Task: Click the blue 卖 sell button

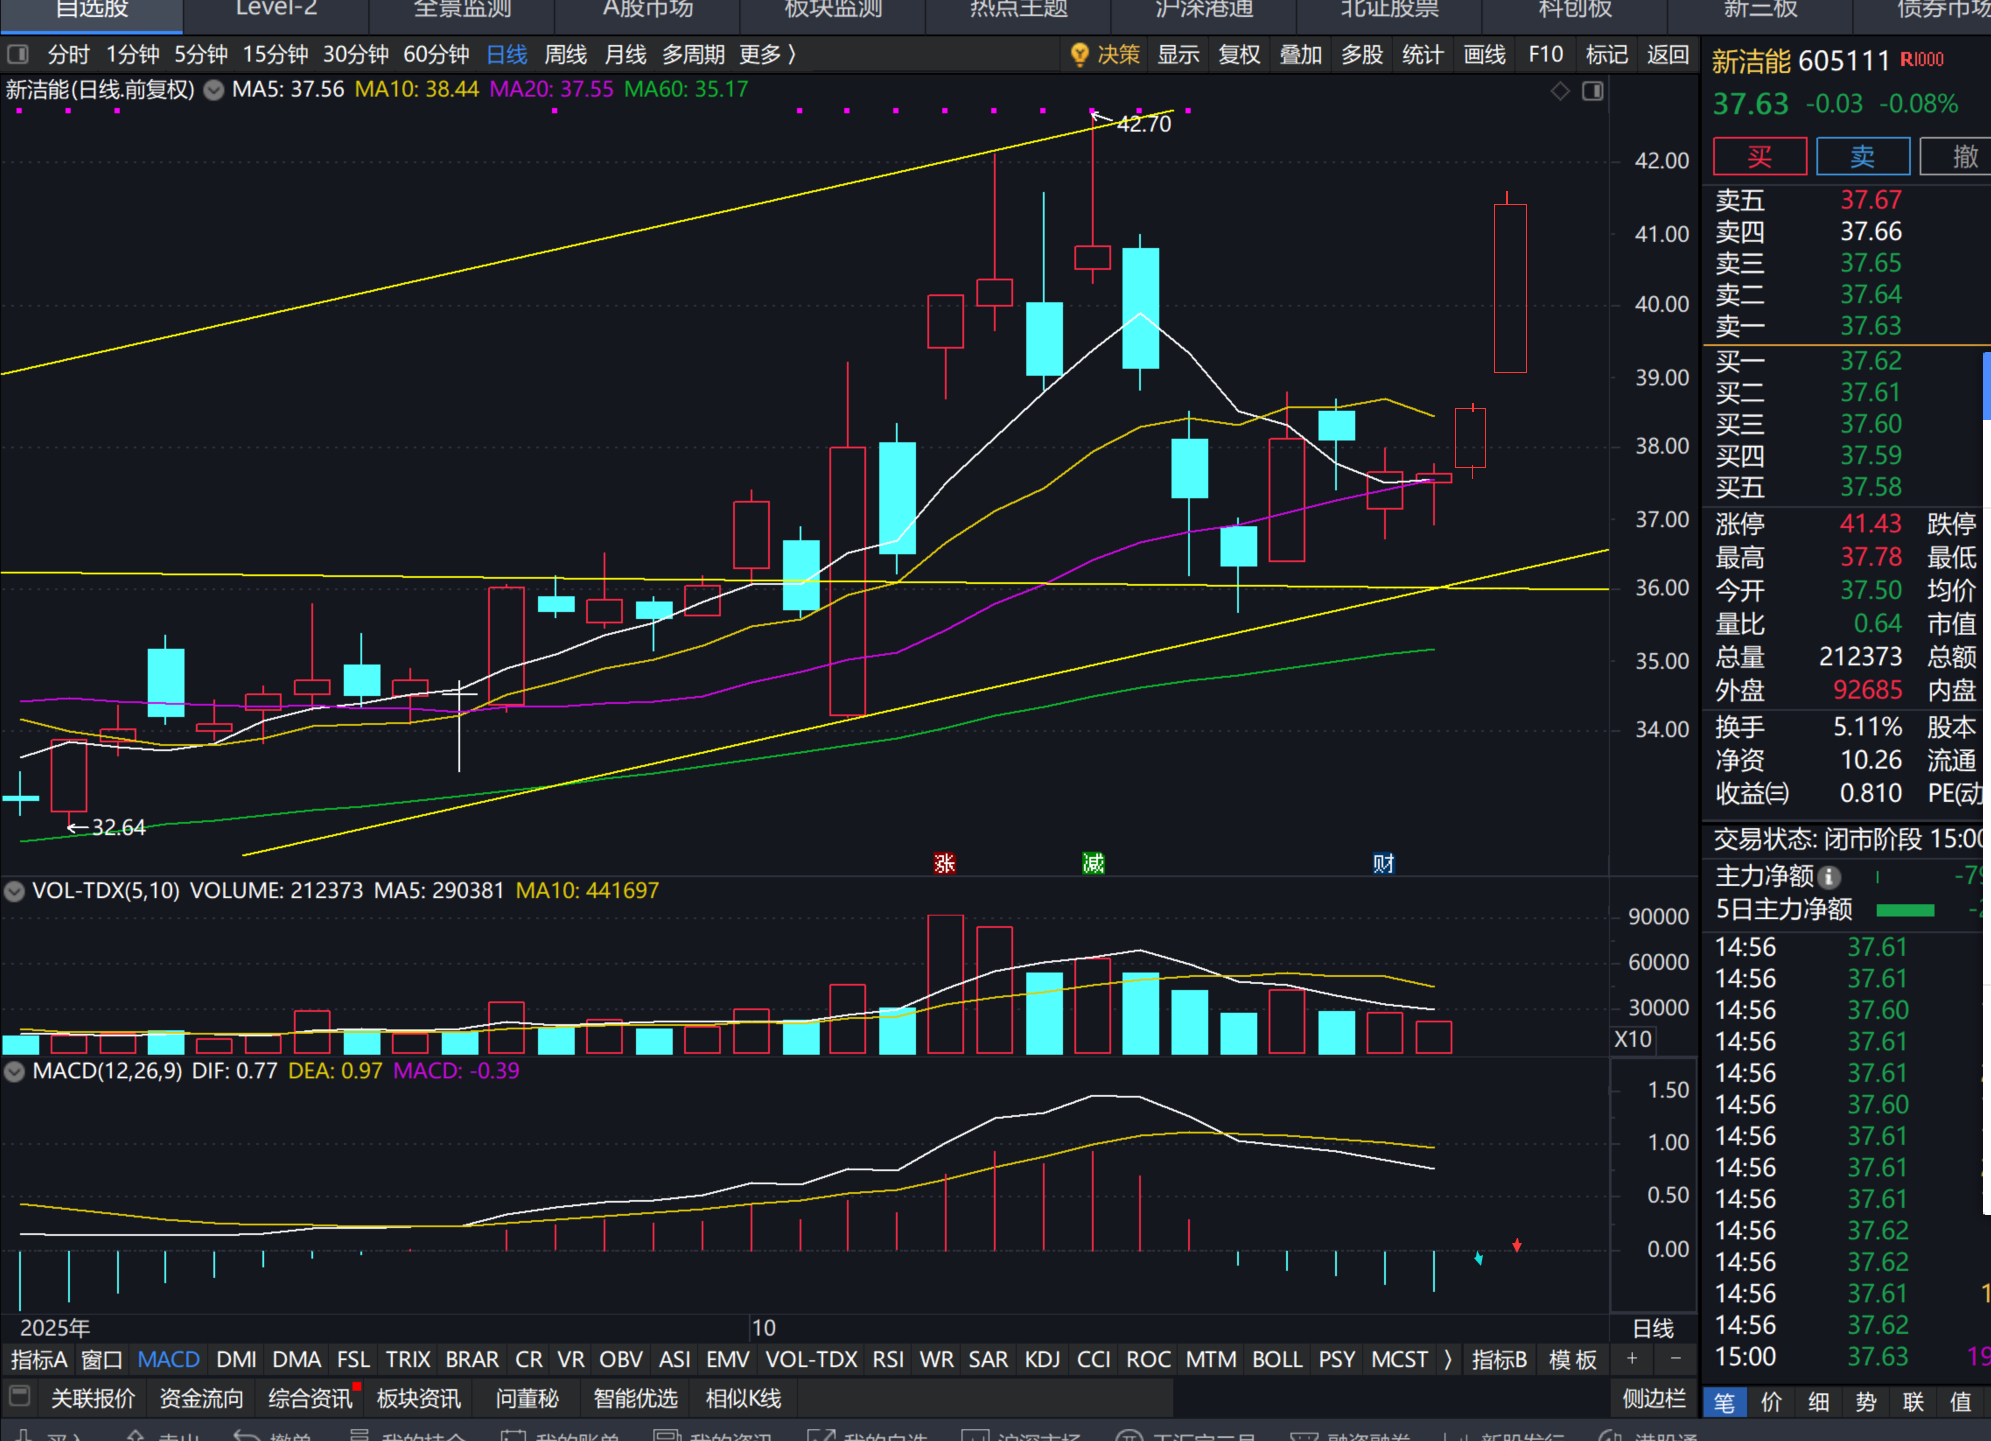Action: click(1862, 157)
